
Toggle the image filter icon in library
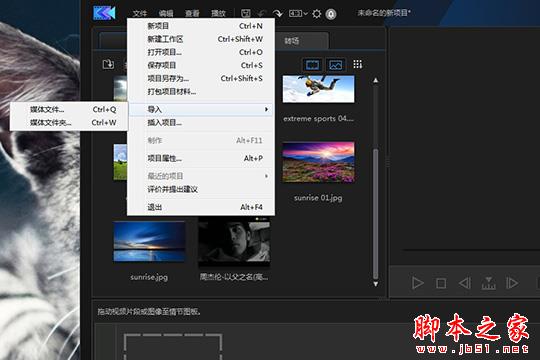(335, 64)
